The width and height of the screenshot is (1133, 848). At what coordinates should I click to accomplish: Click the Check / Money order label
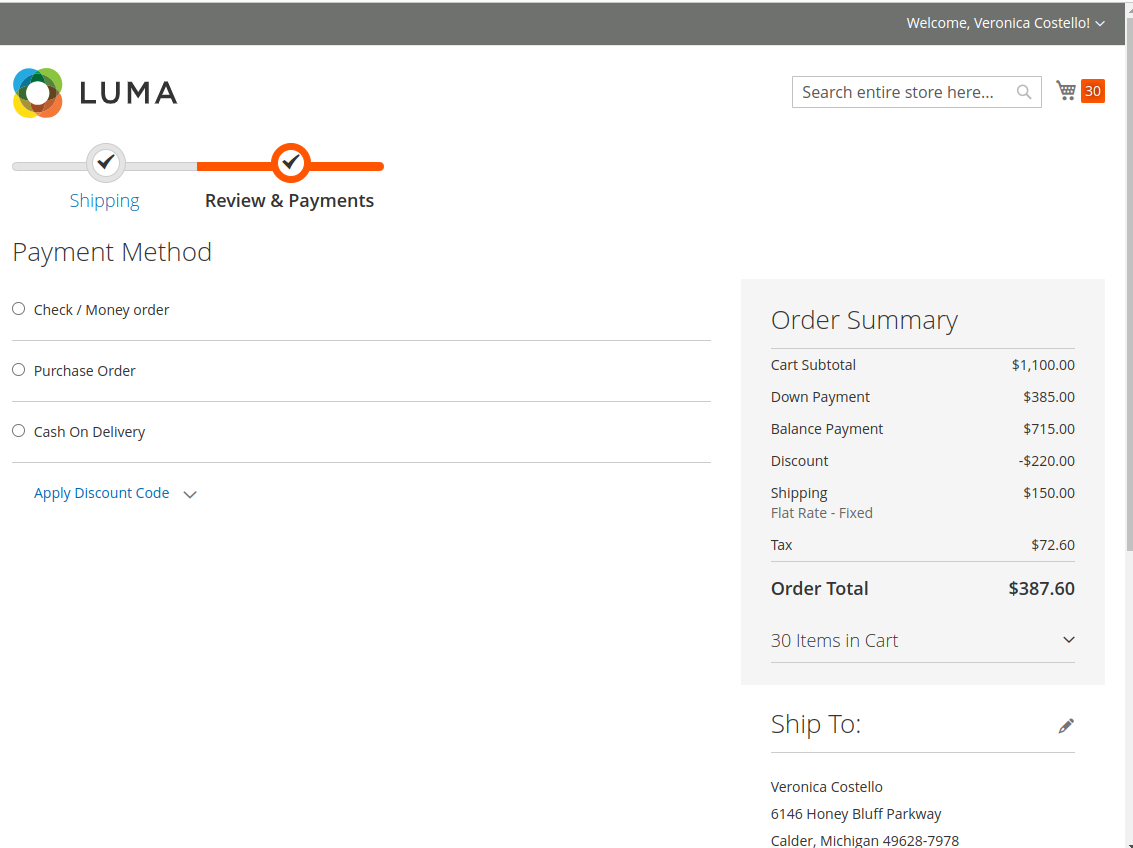pos(101,310)
